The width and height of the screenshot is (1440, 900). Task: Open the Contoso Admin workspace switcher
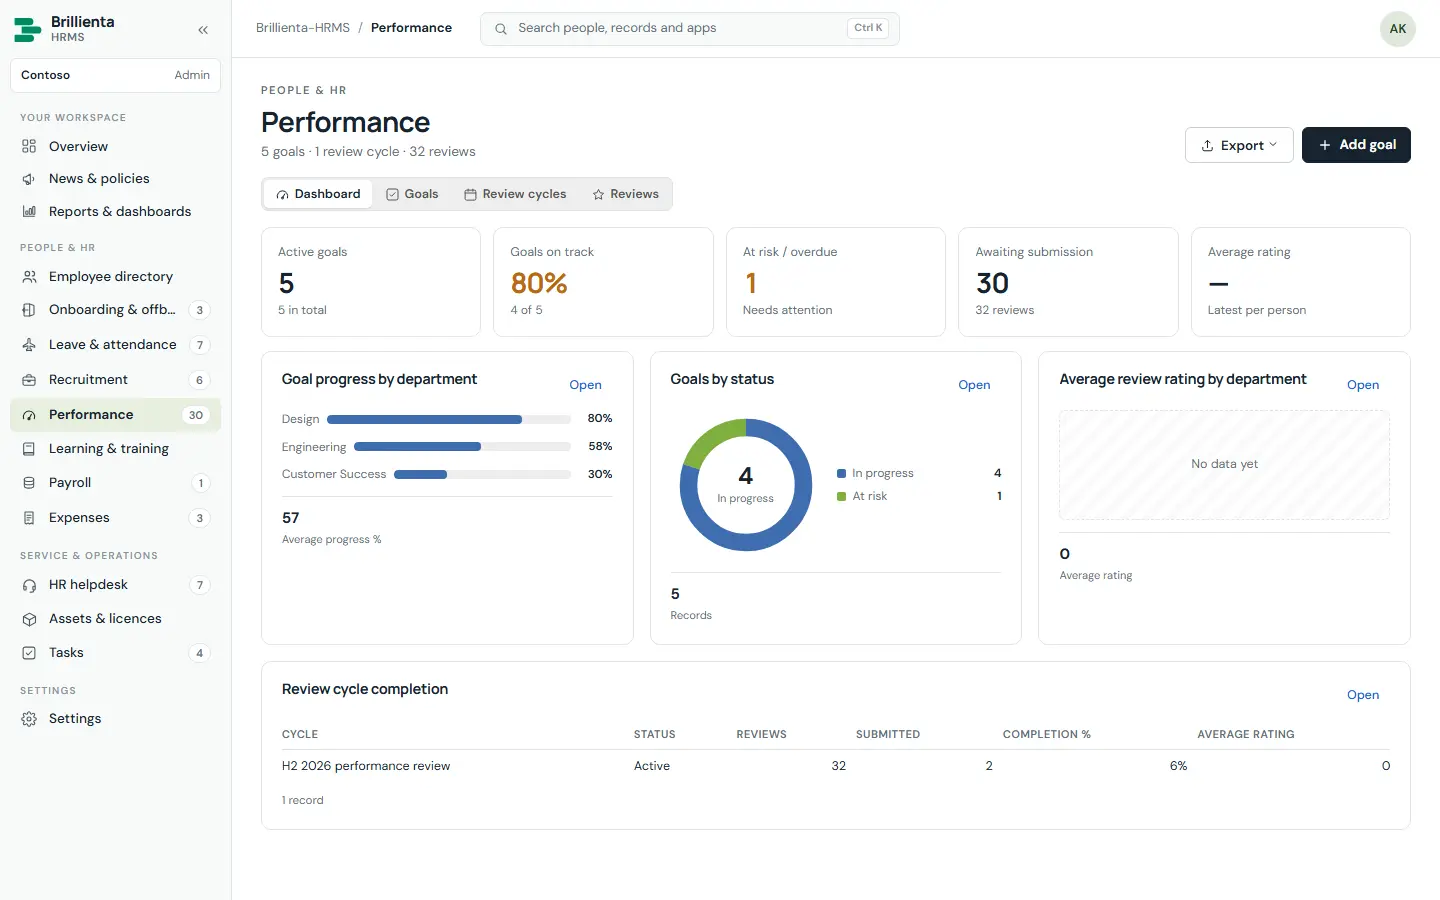point(115,75)
